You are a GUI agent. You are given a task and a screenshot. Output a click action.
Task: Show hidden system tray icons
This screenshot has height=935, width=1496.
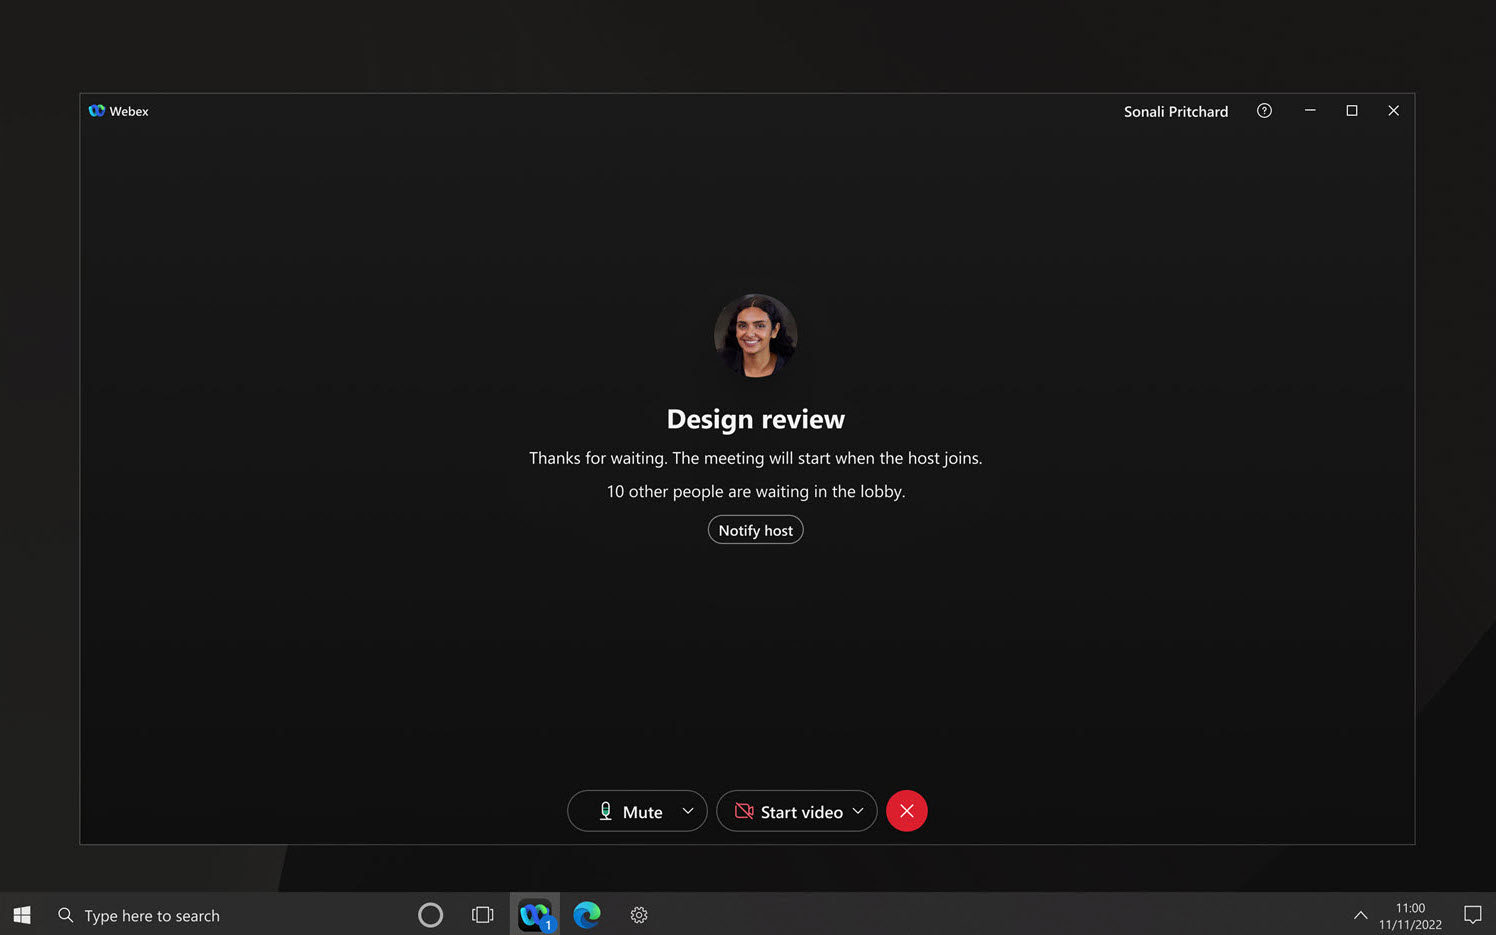pos(1360,915)
